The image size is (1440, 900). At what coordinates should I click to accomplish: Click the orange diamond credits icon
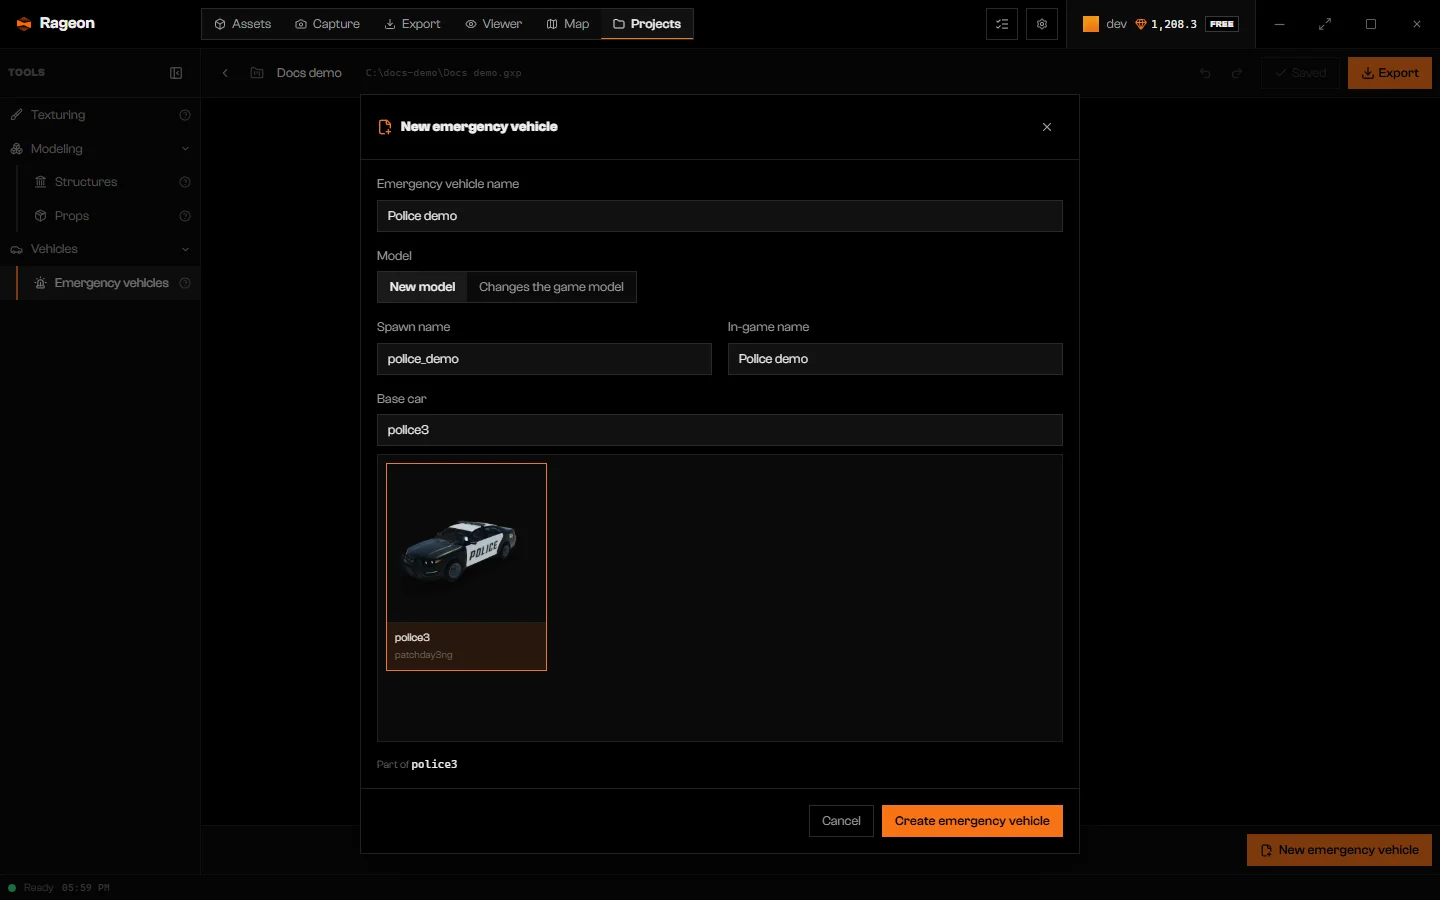click(x=1141, y=24)
